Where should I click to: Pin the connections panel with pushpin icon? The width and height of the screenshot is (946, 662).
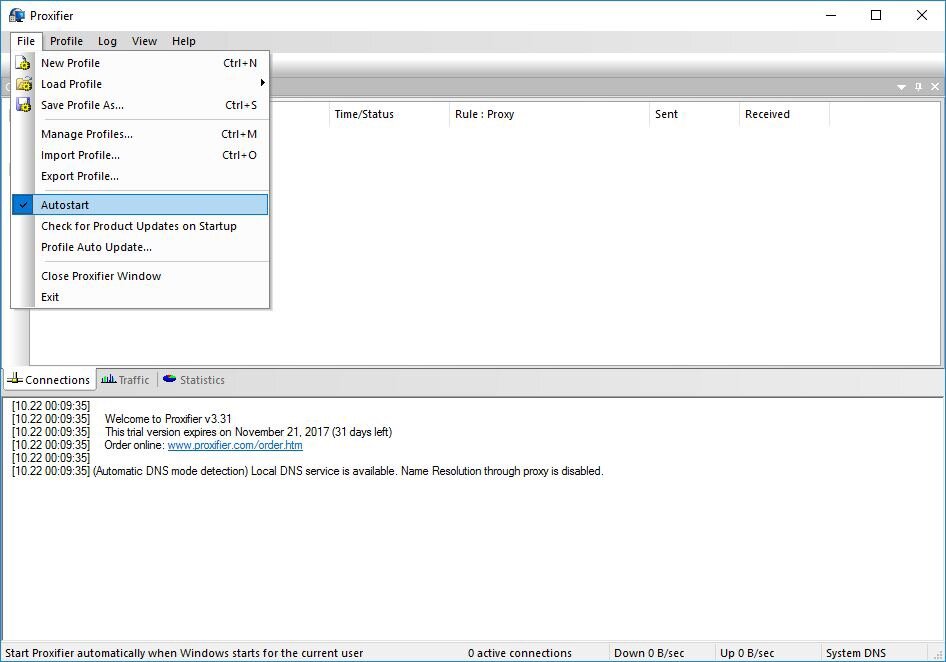(x=918, y=87)
